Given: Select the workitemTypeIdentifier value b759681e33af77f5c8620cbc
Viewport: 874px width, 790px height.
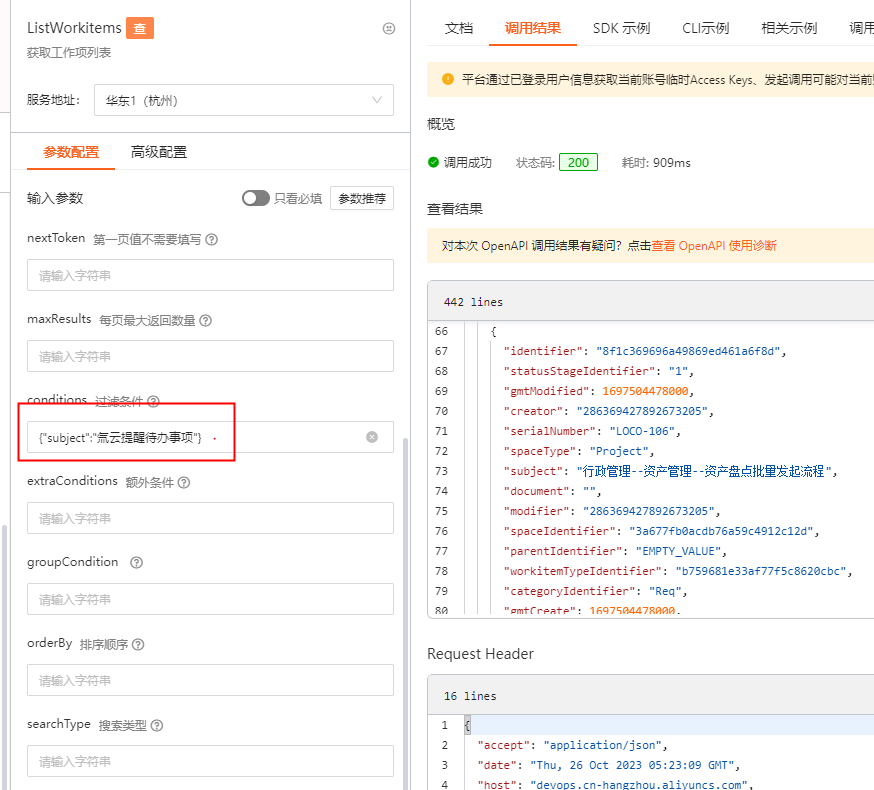Looking at the screenshot, I should tap(761, 571).
